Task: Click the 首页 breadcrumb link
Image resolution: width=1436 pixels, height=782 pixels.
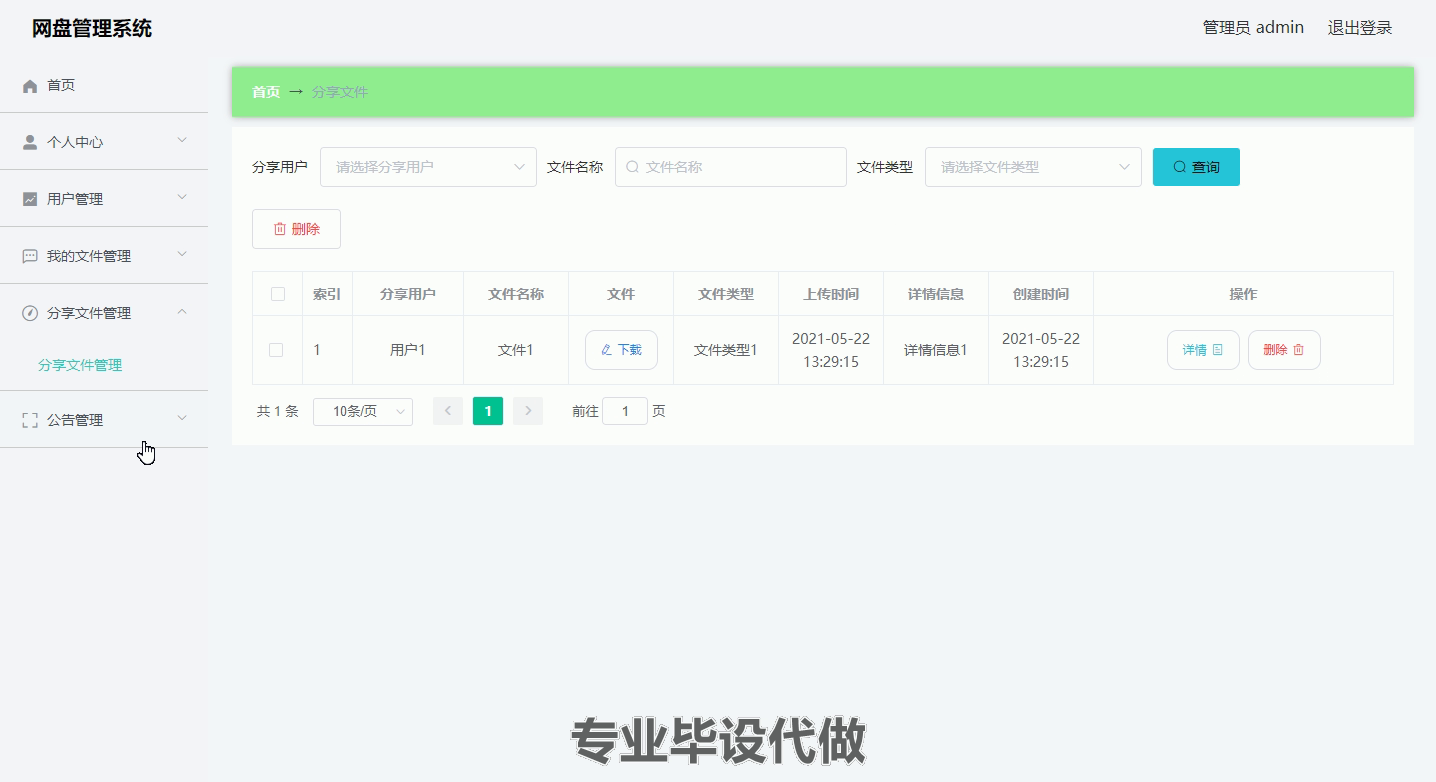Action: click(x=266, y=92)
